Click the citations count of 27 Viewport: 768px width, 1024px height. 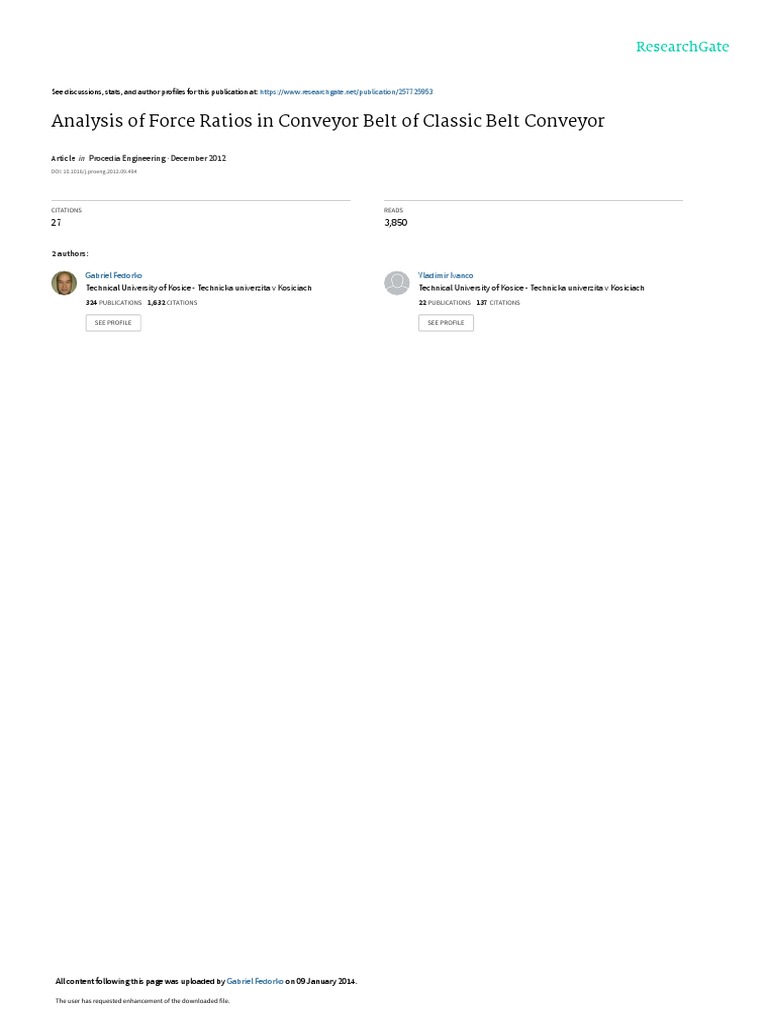coord(56,223)
